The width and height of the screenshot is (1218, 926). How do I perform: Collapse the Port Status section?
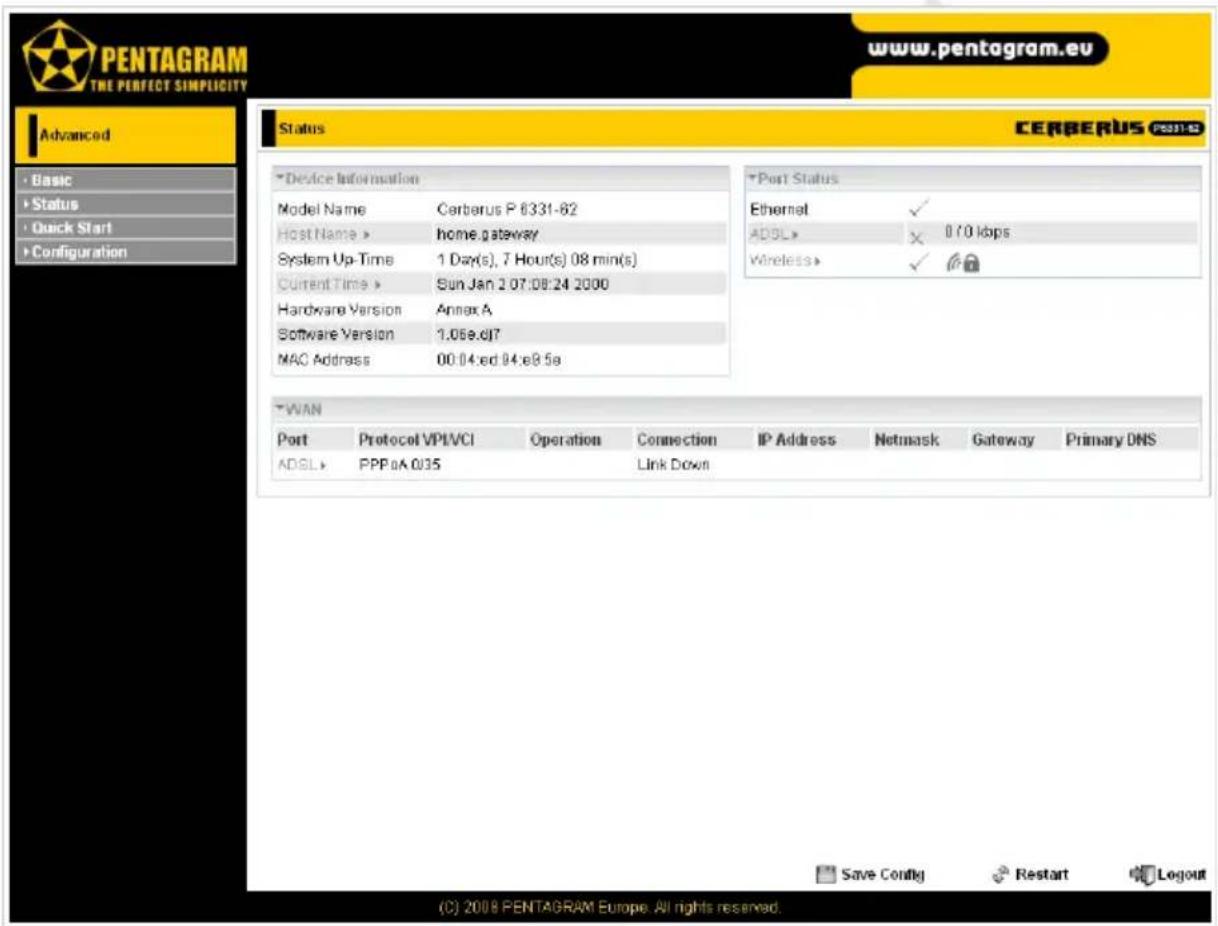point(792,179)
